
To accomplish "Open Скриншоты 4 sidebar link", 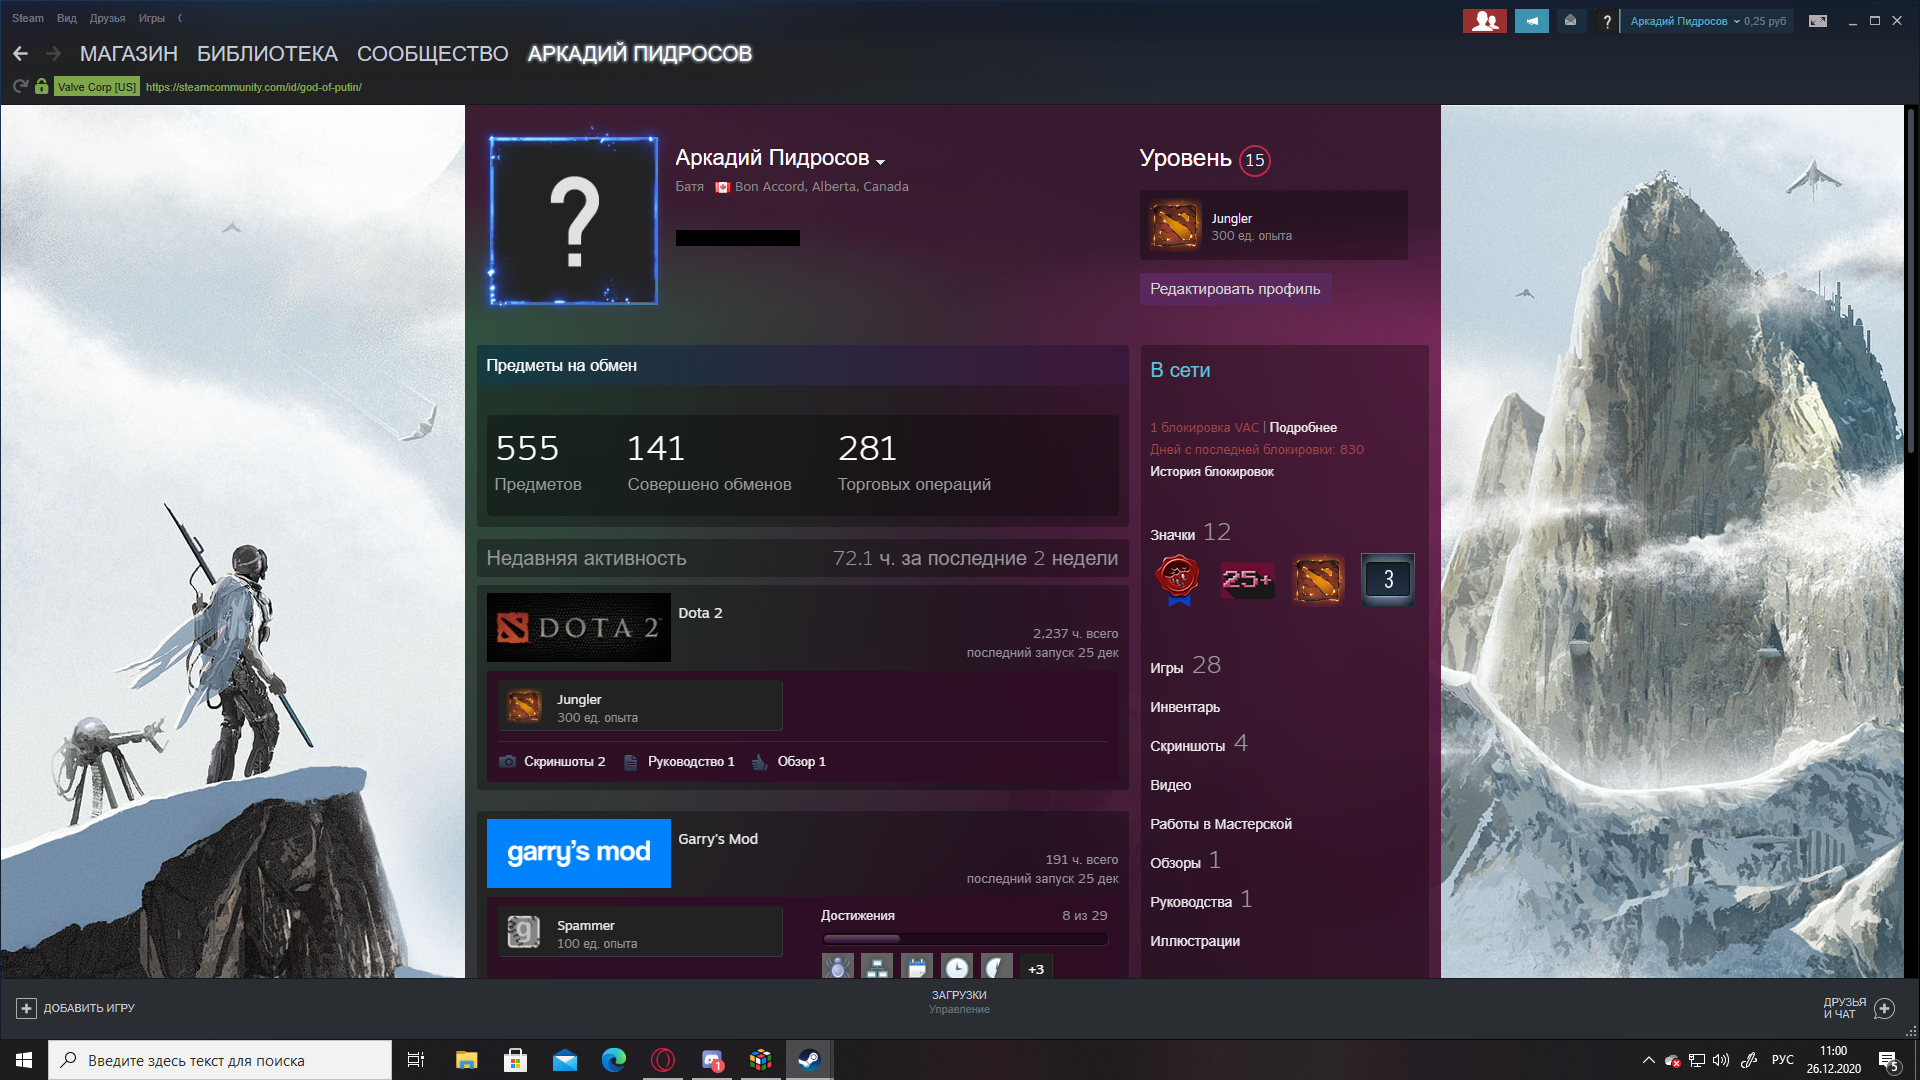I will [x=1199, y=744].
